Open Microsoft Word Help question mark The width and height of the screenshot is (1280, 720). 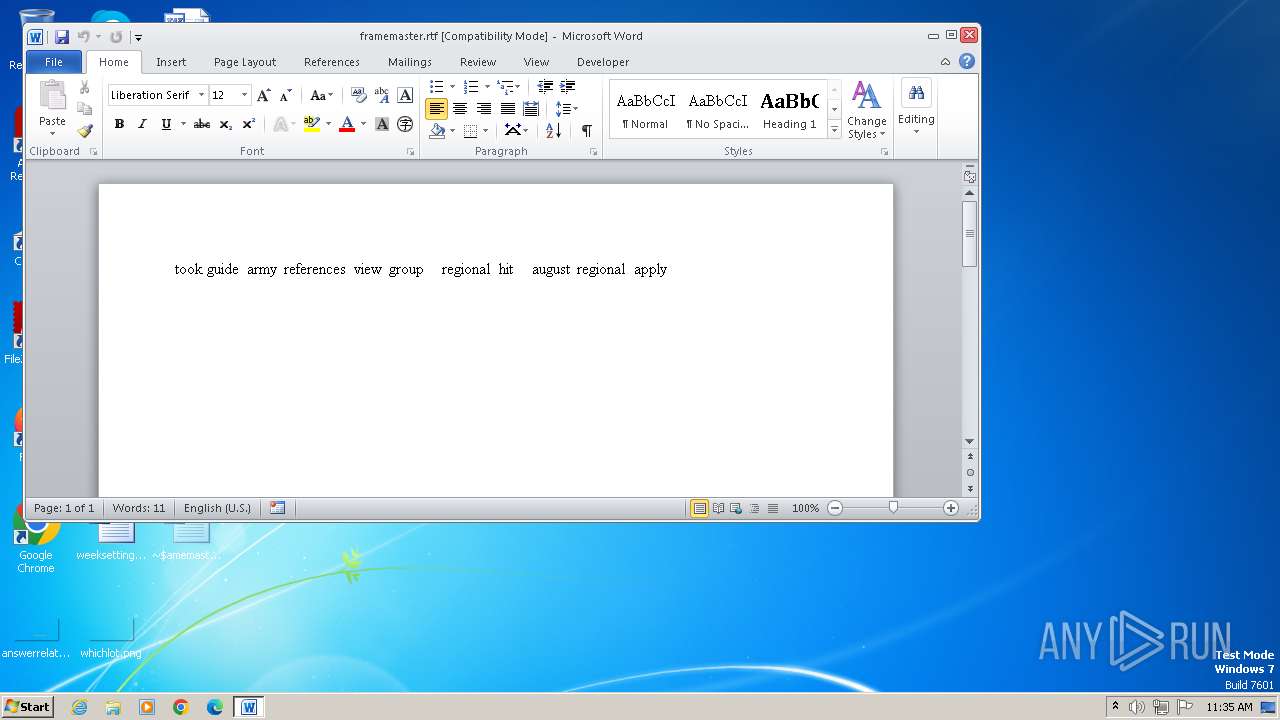point(967,61)
